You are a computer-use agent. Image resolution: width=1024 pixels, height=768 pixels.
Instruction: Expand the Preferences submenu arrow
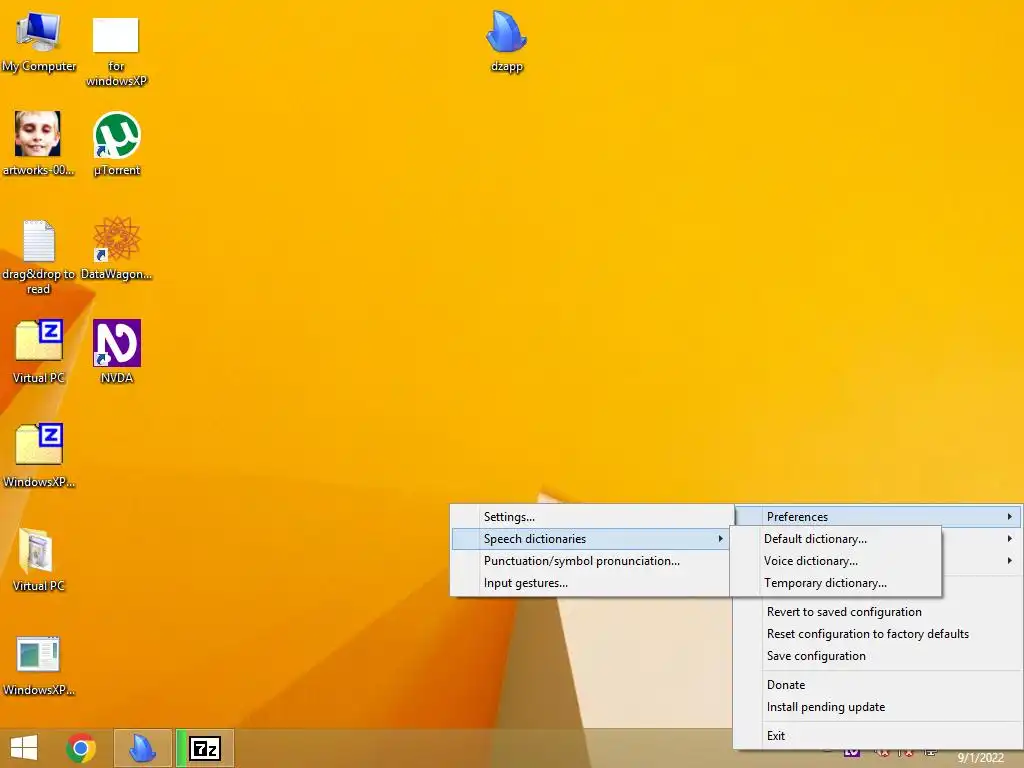tap(1010, 517)
